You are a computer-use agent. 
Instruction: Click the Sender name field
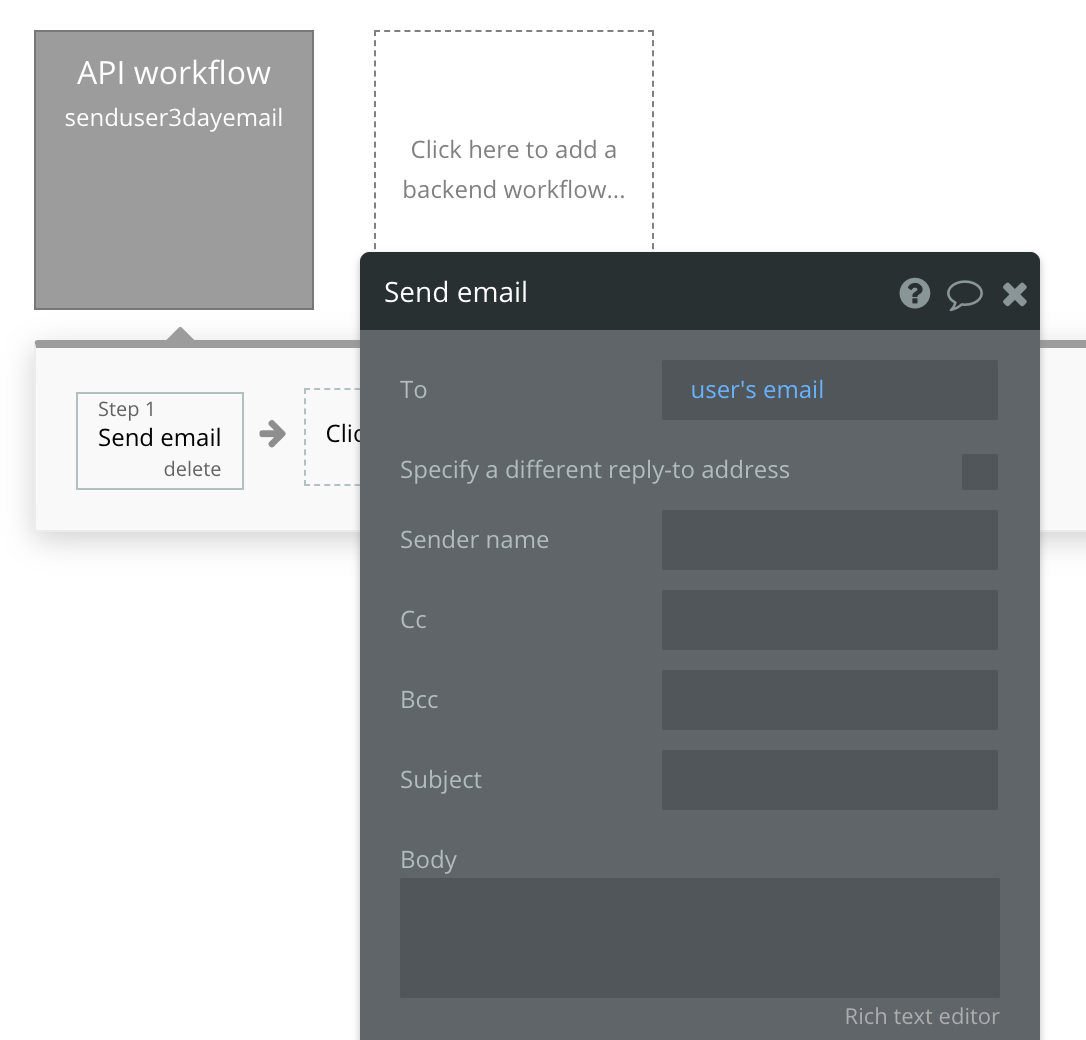coord(830,540)
